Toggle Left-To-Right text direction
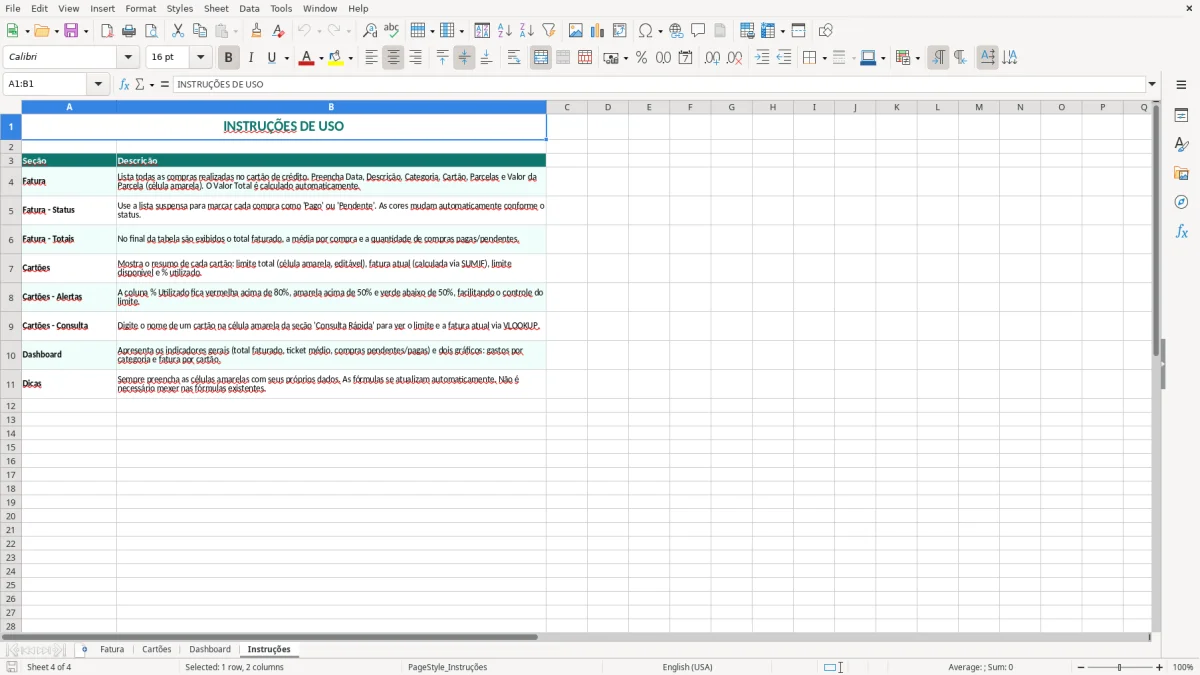Viewport: 1200px width, 675px height. pyautogui.click(x=938, y=58)
